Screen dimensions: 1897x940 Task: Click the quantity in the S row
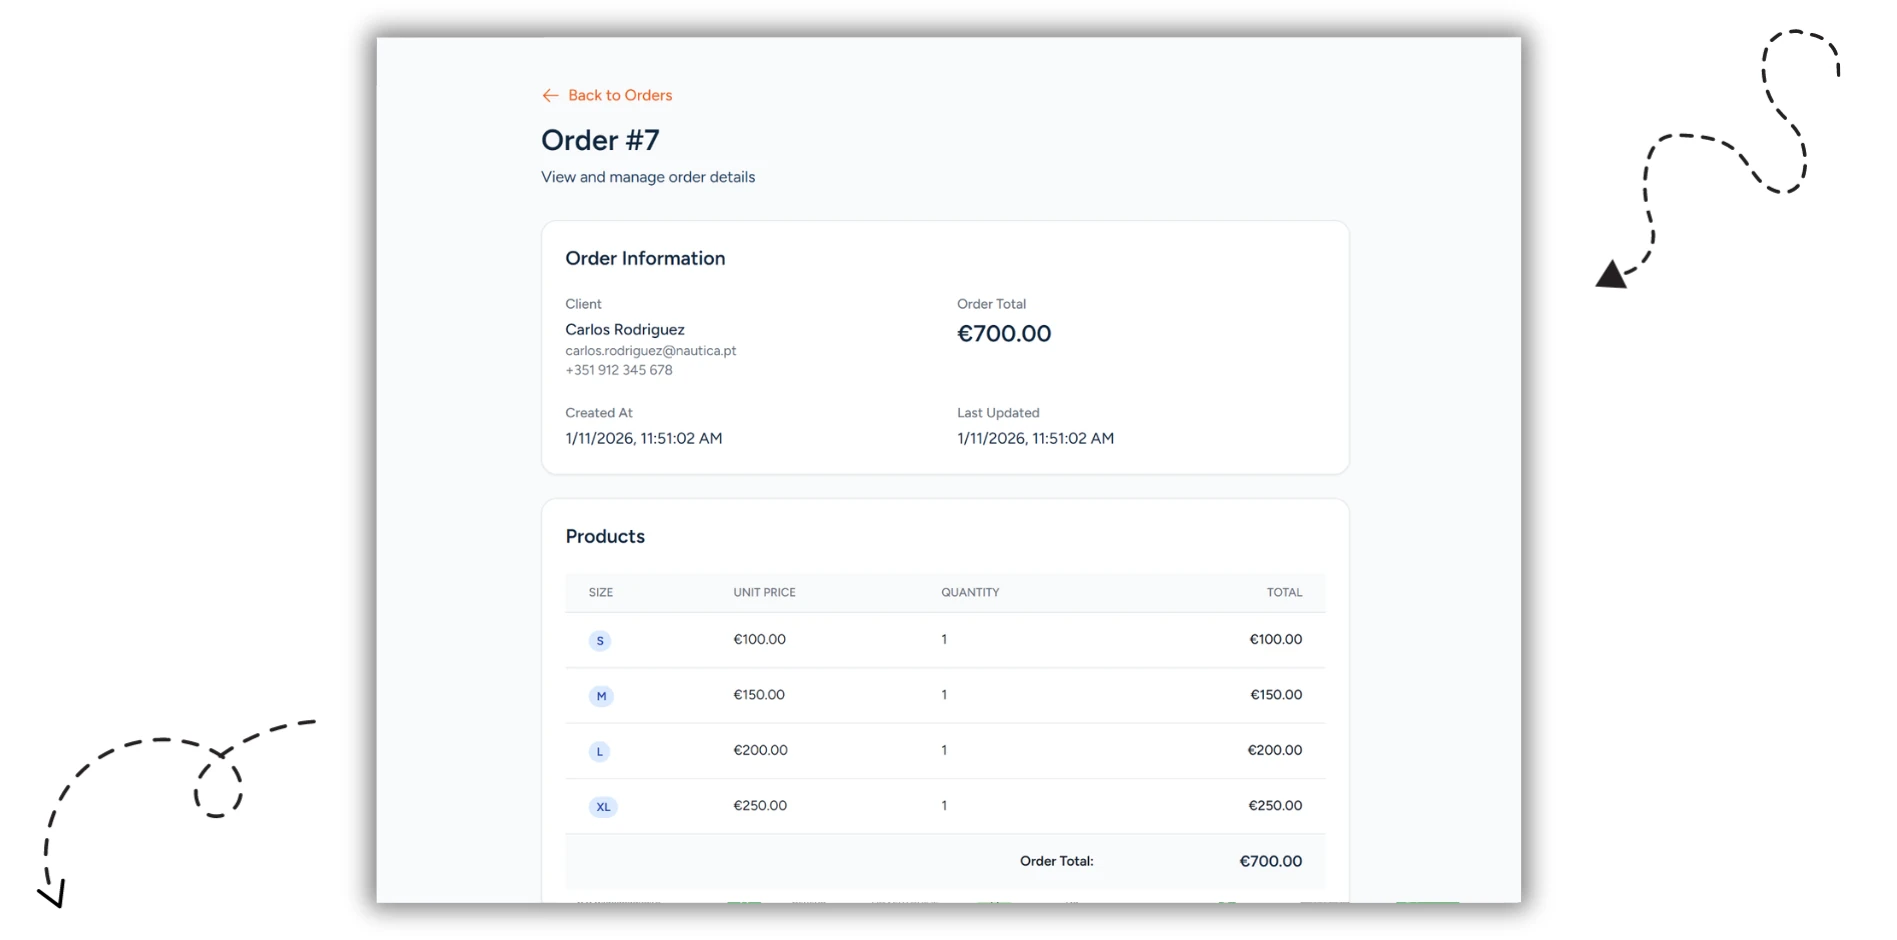tap(944, 639)
